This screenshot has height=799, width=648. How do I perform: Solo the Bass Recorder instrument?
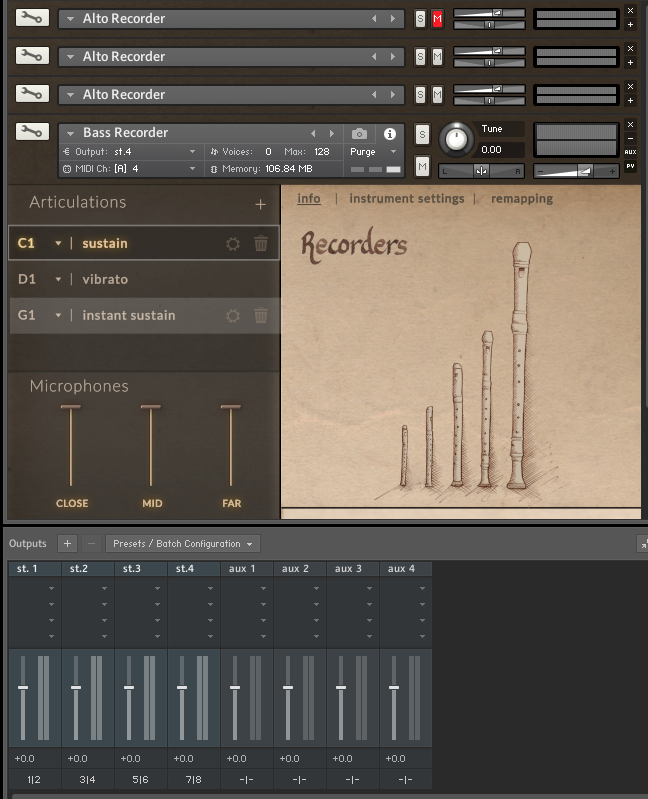click(x=422, y=134)
